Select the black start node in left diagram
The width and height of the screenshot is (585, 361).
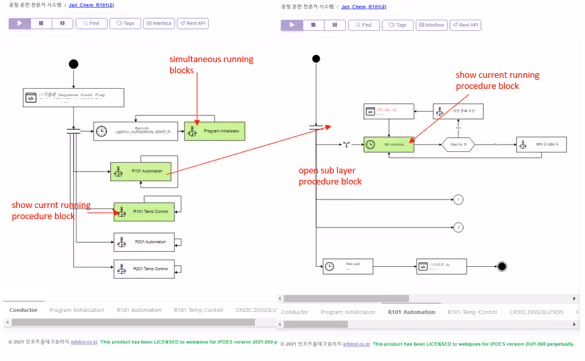point(73,64)
